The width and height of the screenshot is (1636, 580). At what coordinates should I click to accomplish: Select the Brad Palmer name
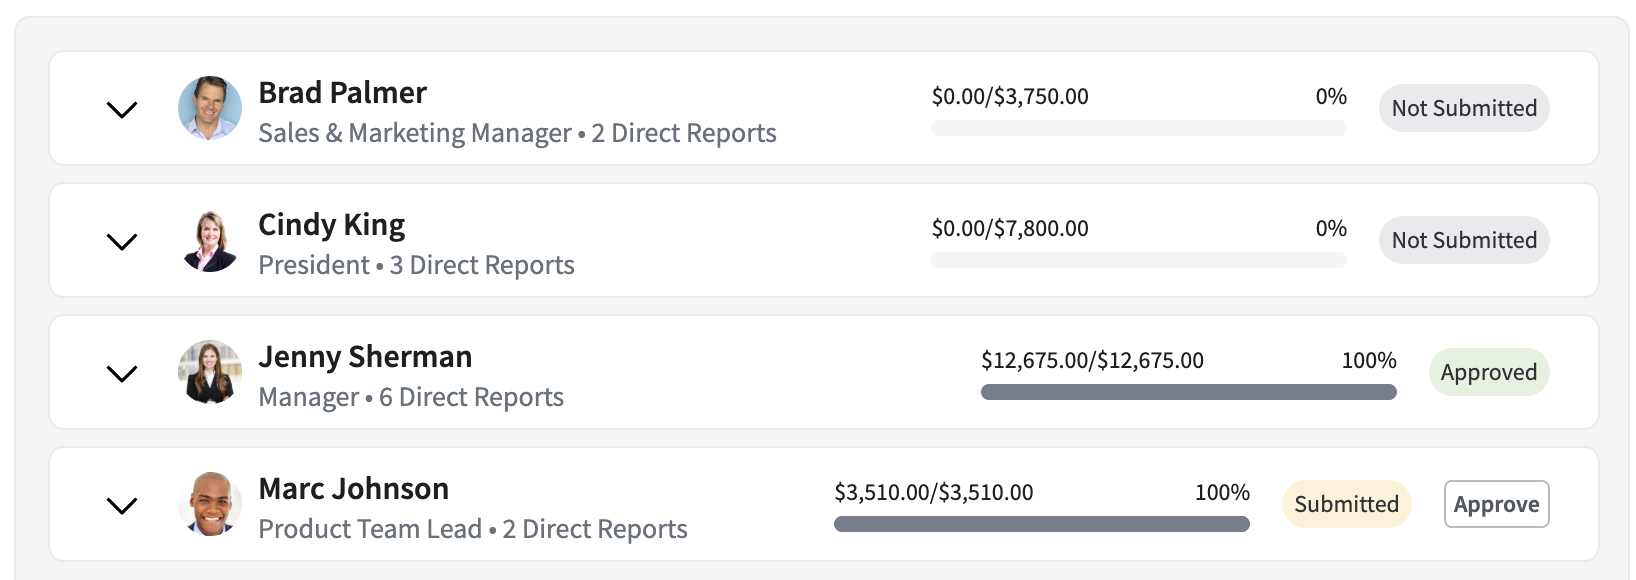(x=342, y=93)
